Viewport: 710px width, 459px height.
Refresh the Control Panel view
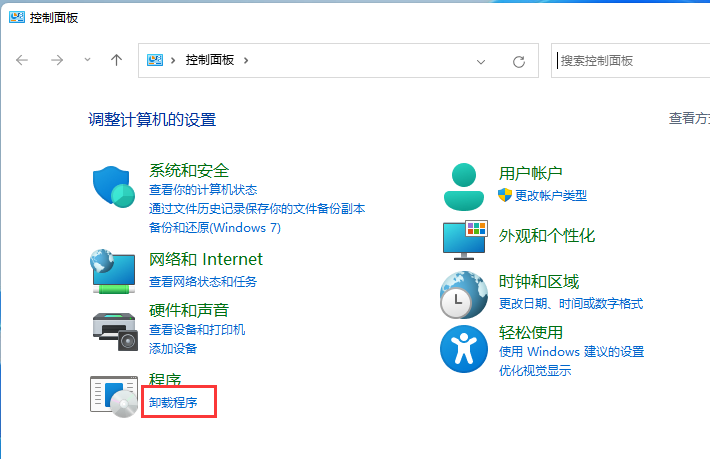coord(519,61)
